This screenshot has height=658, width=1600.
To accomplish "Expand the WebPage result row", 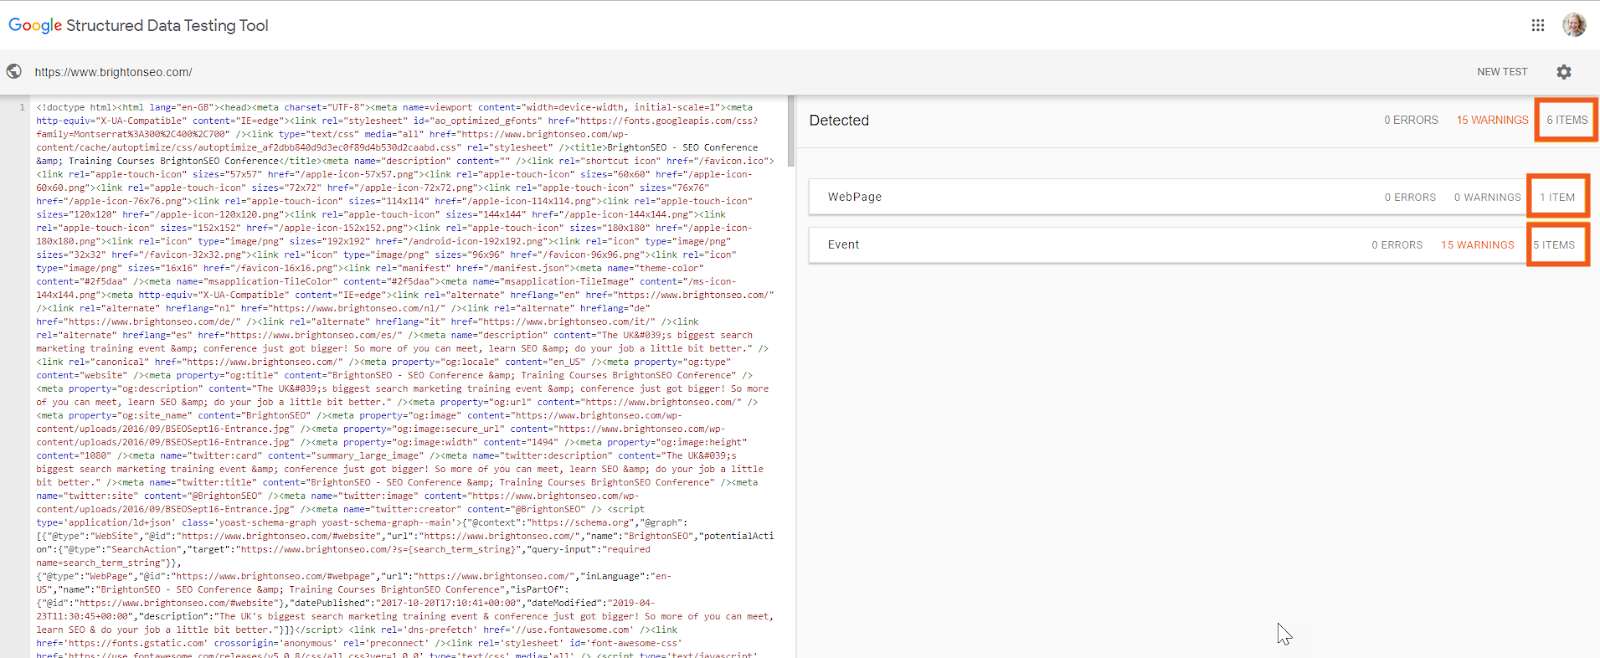I will click(x=1197, y=197).
